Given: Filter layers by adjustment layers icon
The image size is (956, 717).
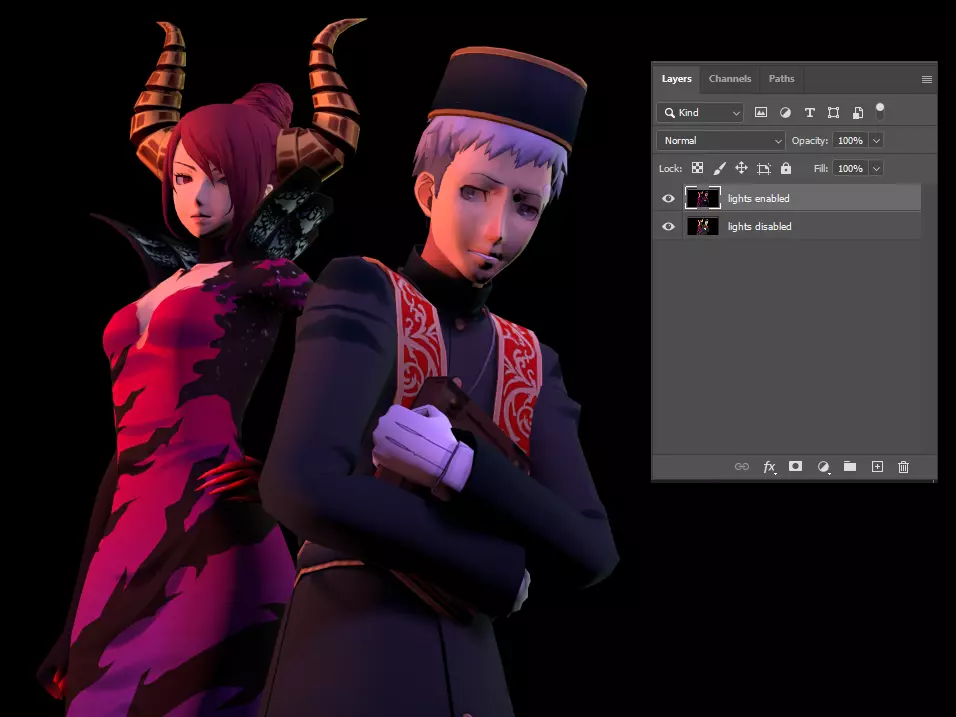Looking at the screenshot, I should click(x=785, y=112).
